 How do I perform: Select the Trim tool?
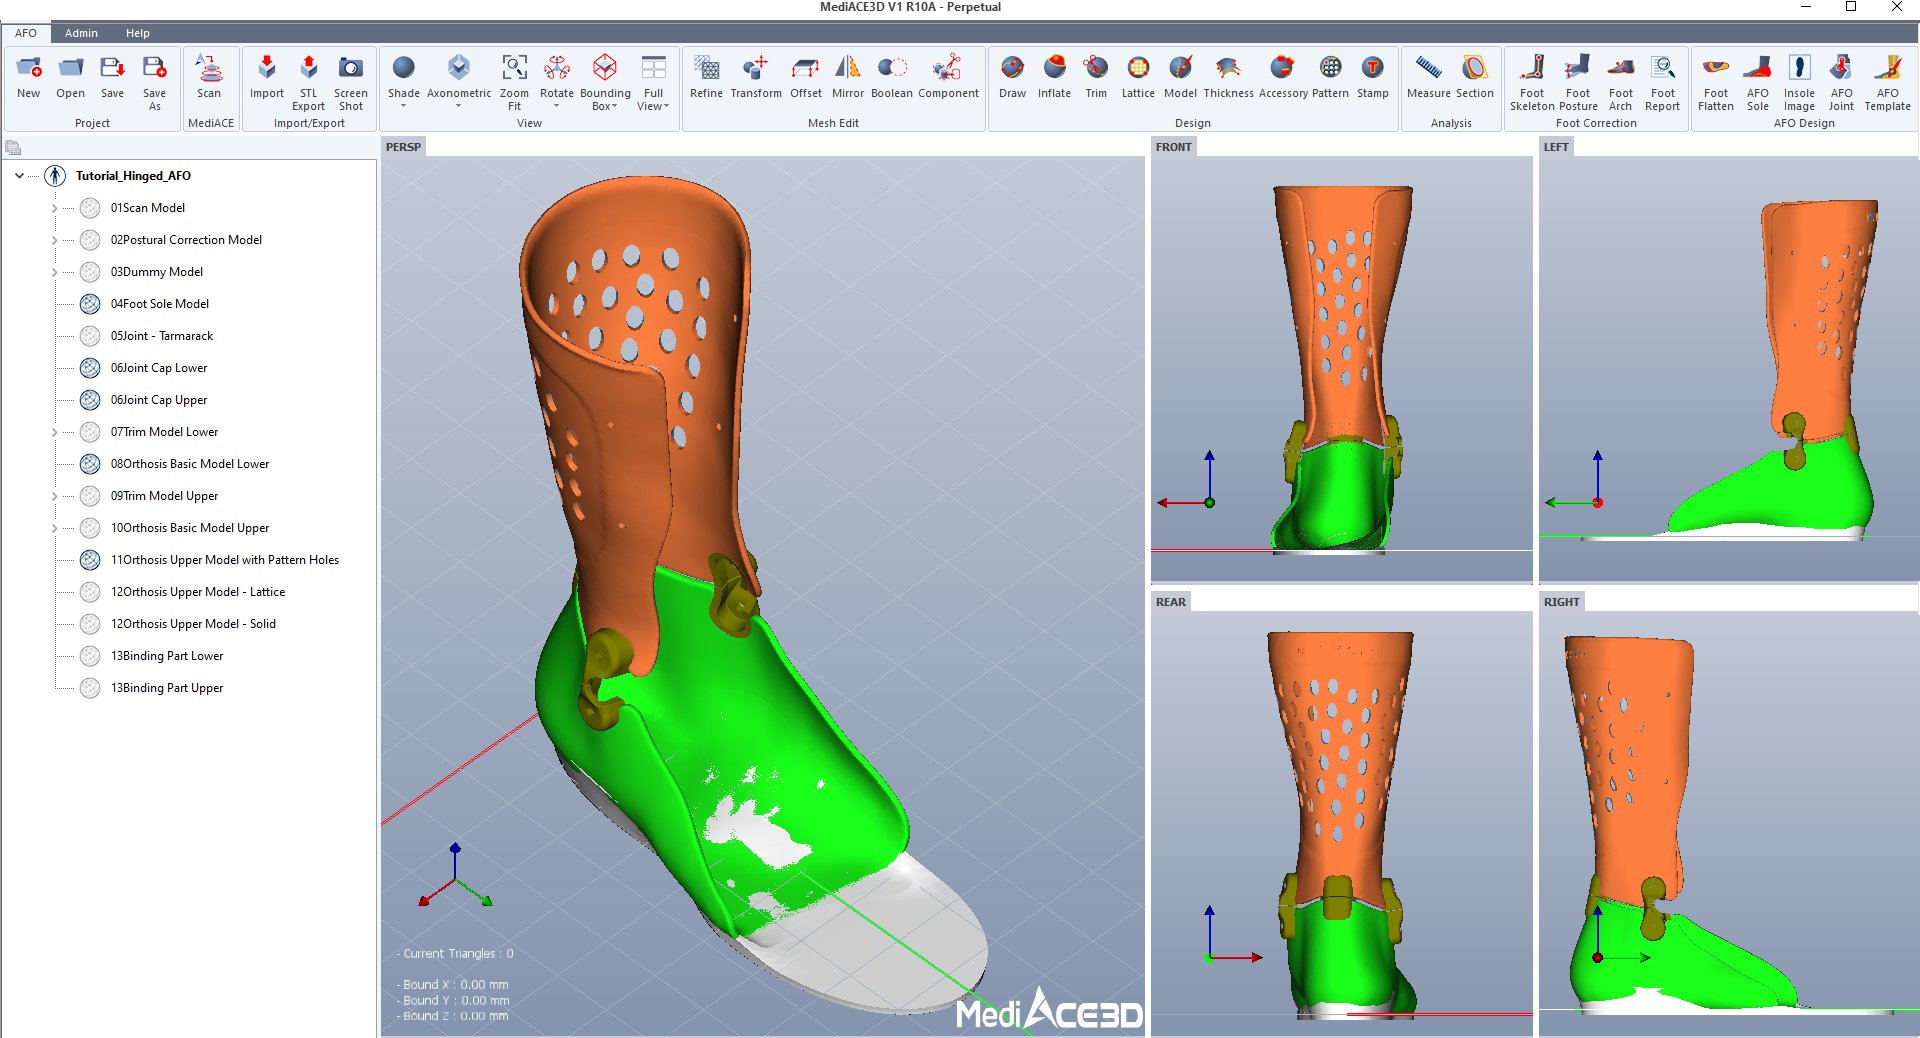(x=1096, y=77)
